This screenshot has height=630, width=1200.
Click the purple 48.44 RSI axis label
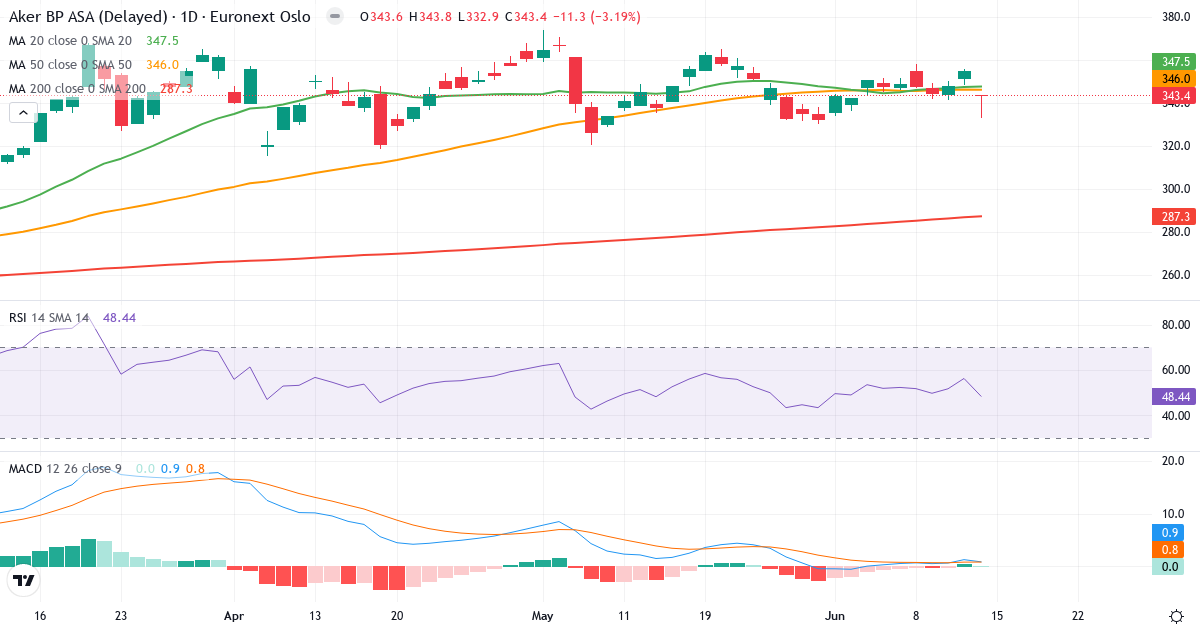pyautogui.click(x=1175, y=395)
